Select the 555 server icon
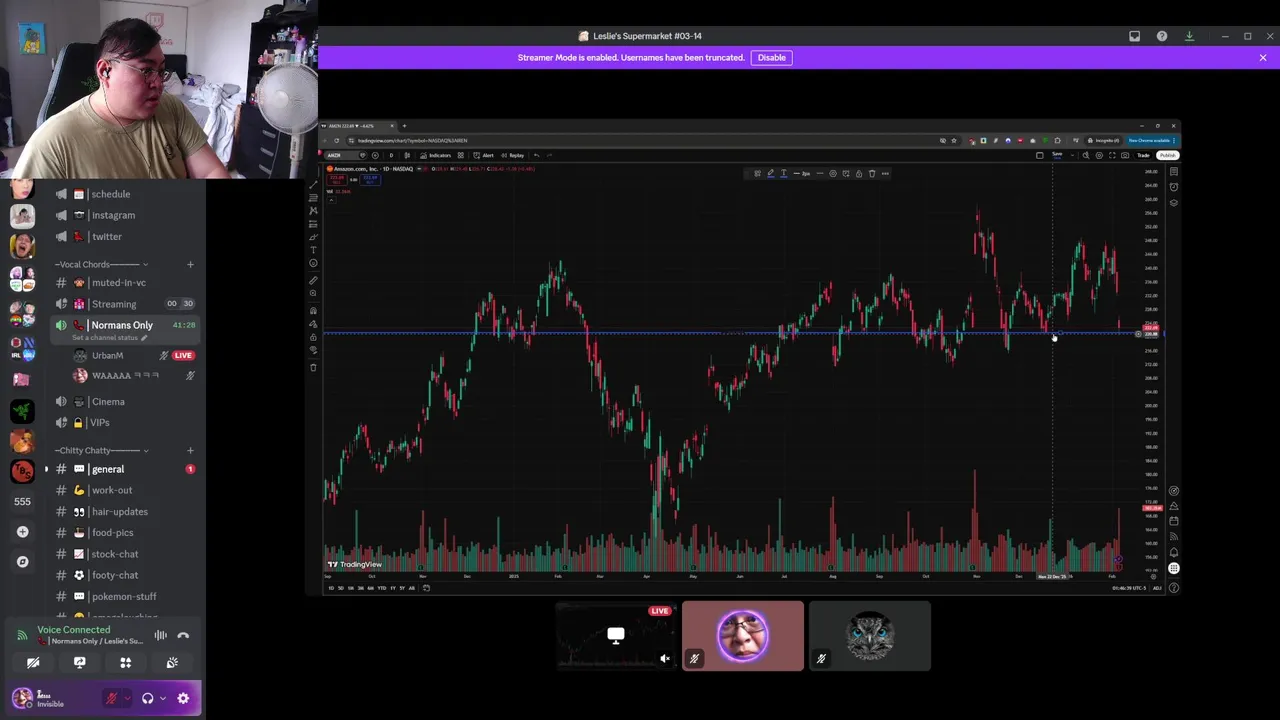The image size is (1280, 720). click(22, 501)
